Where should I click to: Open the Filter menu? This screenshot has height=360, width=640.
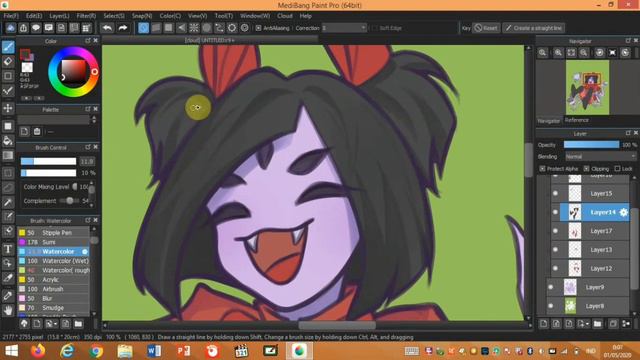86,16
